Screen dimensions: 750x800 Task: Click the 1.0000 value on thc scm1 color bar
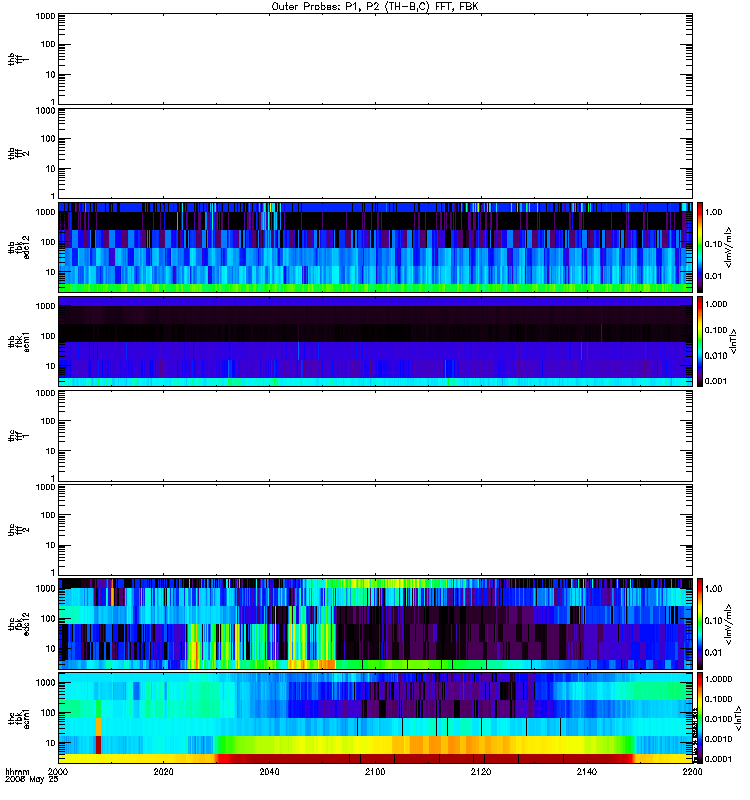(718, 679)
